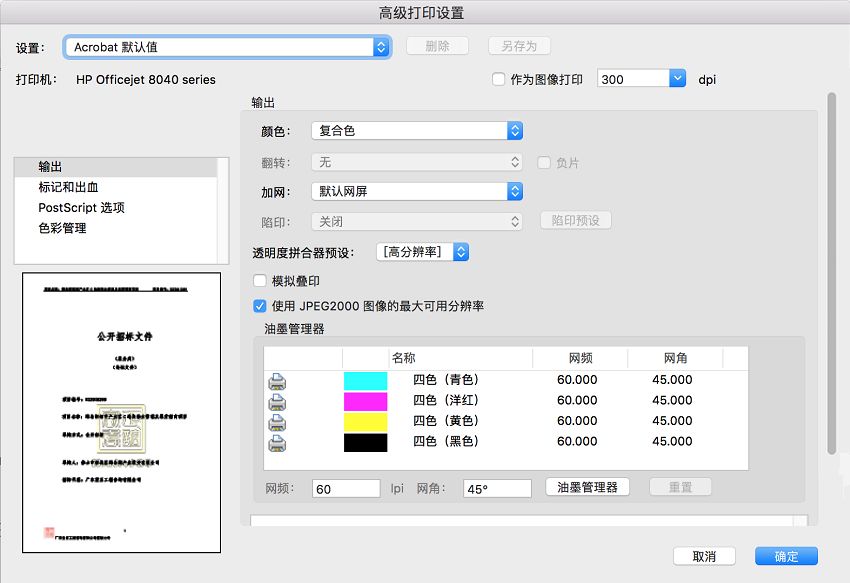Click the 确定 button to confirm
Screen dimensions: 850x583
tap(786, 556)
